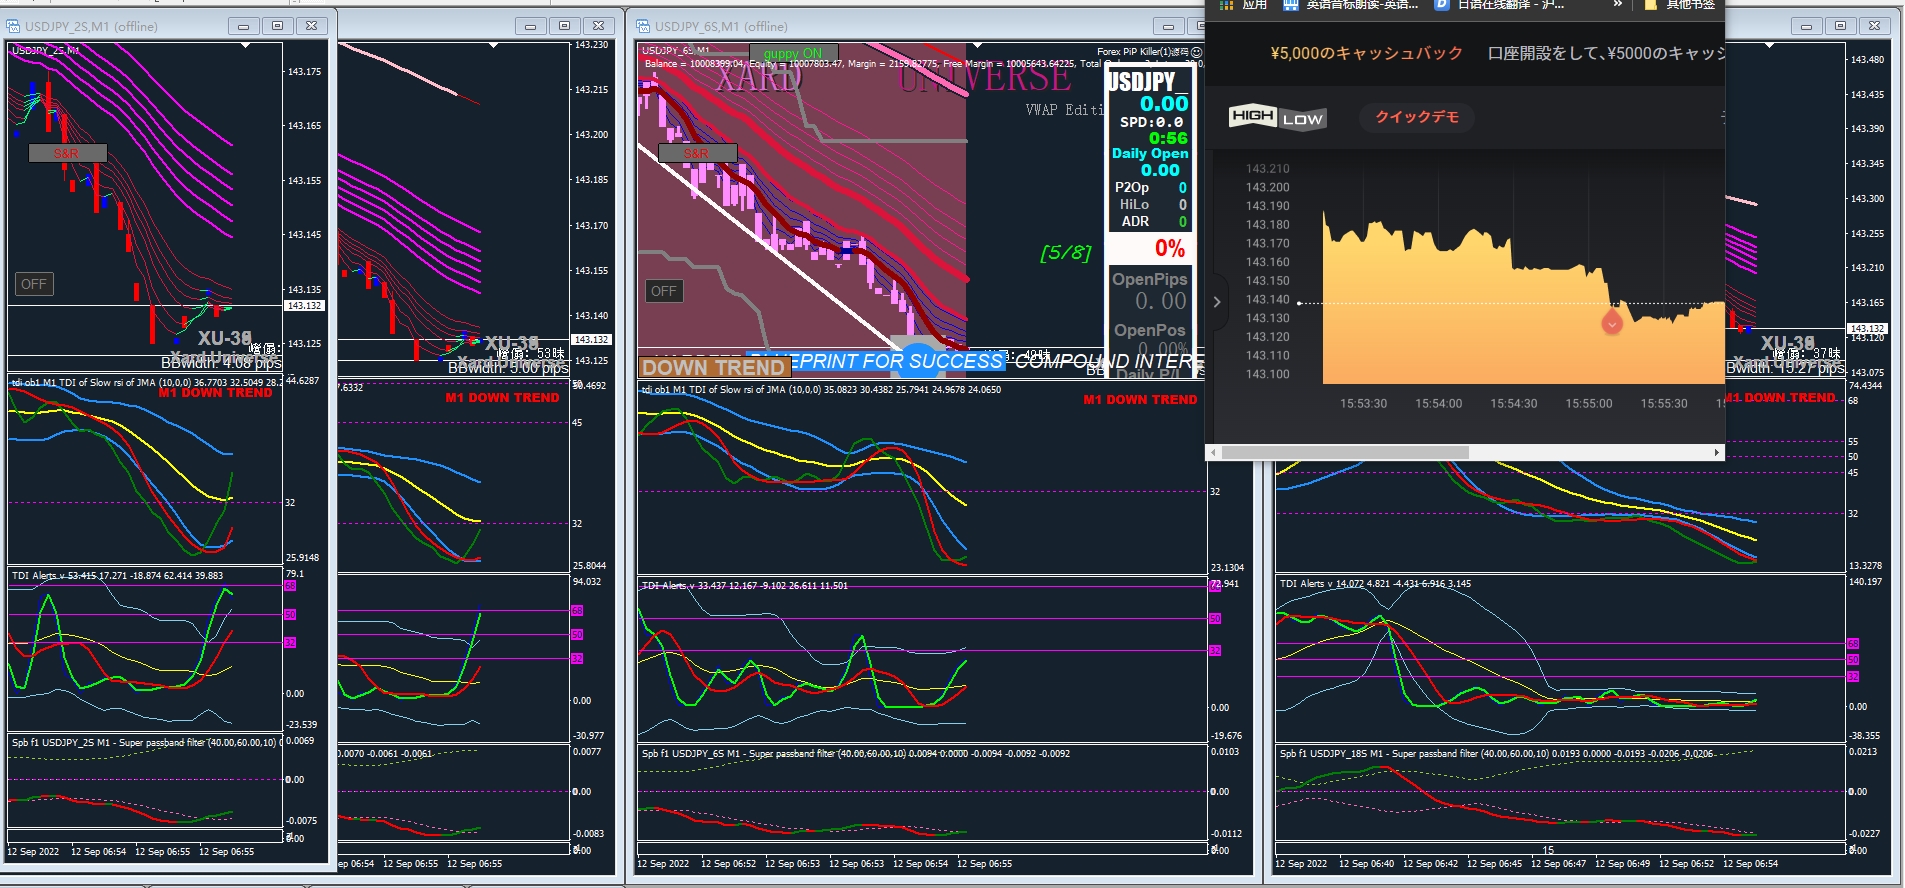Click the ¥5,000のキャッシュバック banner tab

1366,53
